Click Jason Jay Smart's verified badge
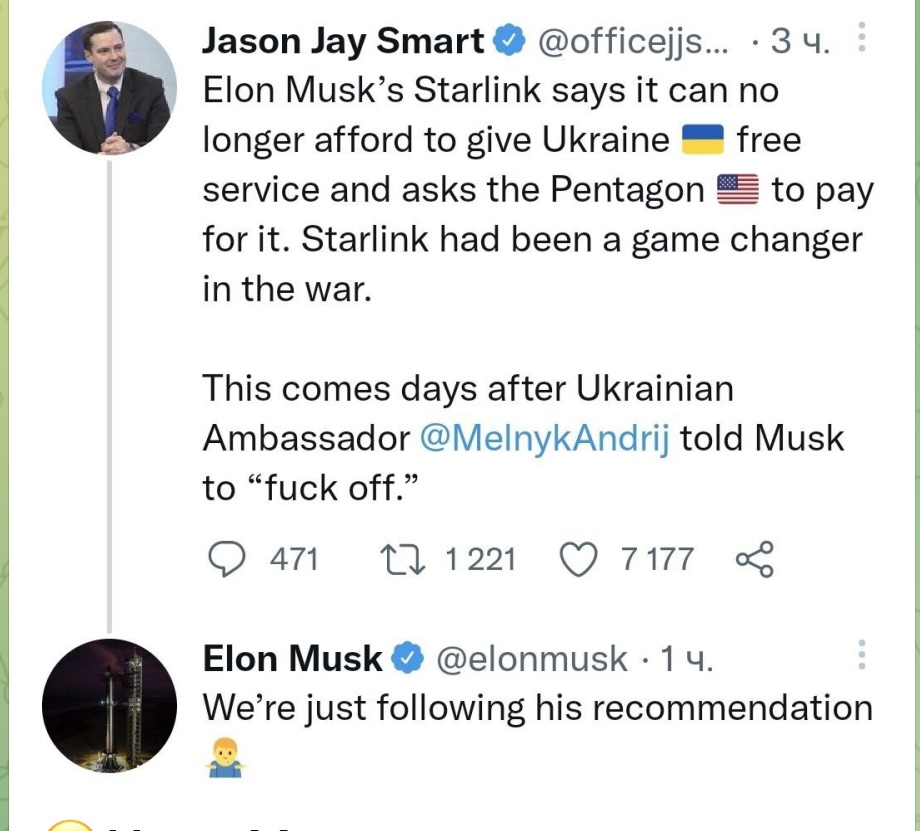Viewport: 920px width, 831px height. 510,42
